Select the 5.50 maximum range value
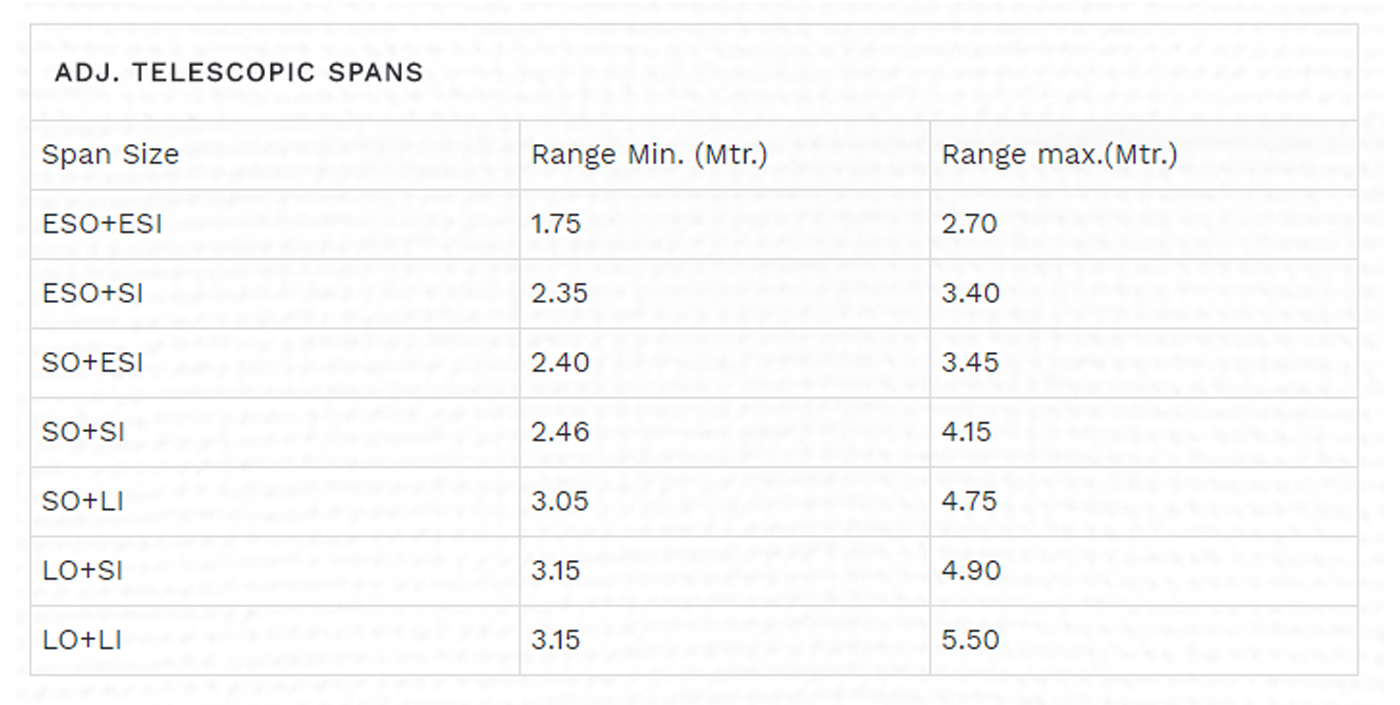 click(971, 639)
